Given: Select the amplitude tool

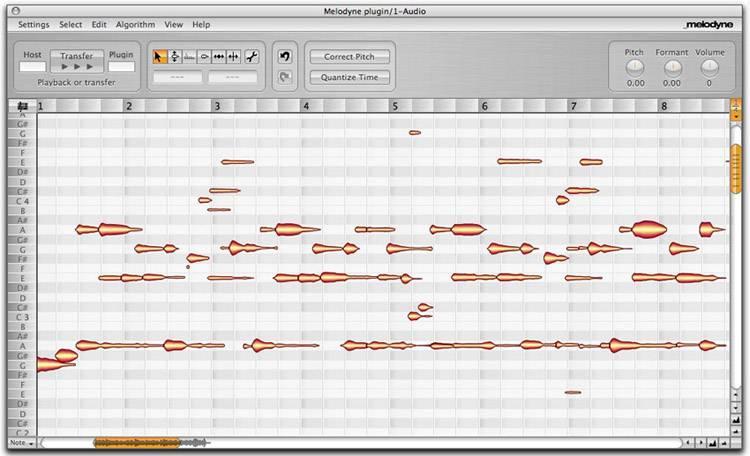Looking at the screenshot, I should point(204,57).
